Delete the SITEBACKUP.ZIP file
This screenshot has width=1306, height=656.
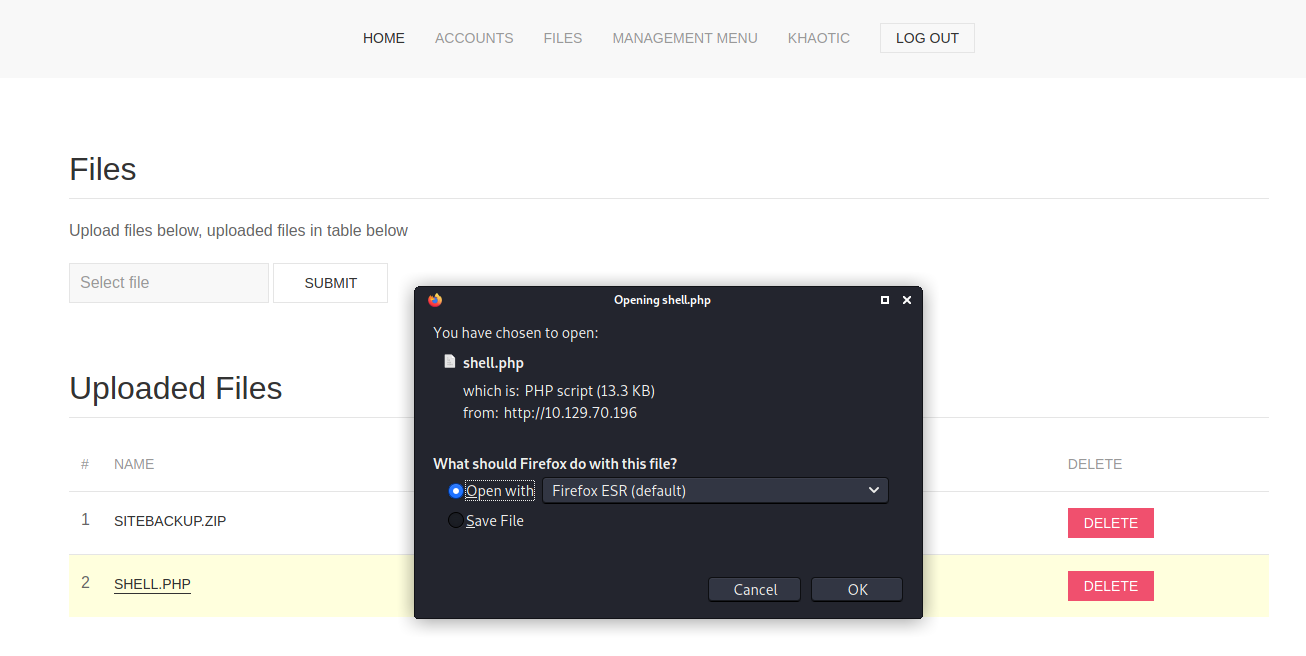1110,522
